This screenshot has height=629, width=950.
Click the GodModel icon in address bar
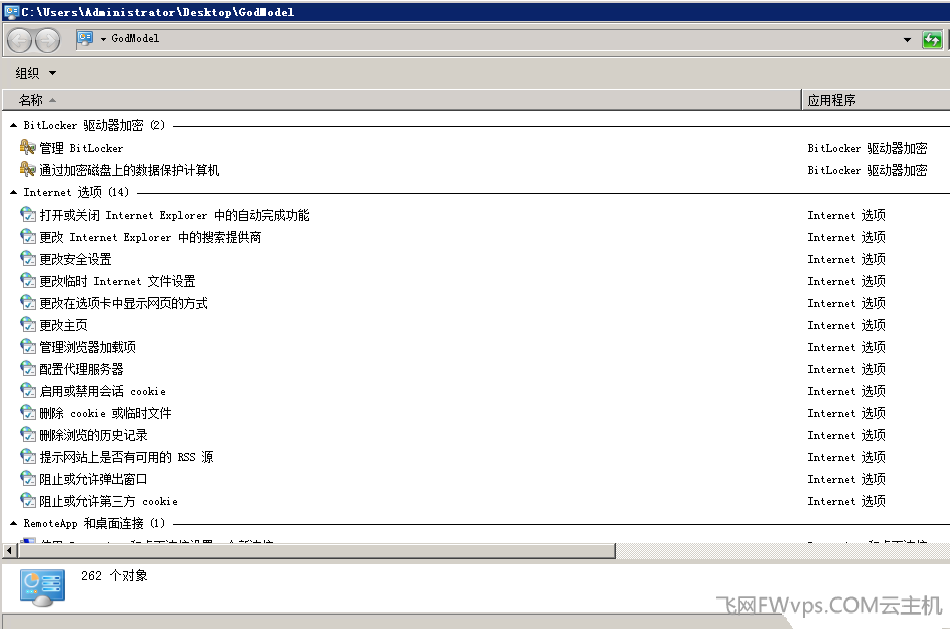85,39
